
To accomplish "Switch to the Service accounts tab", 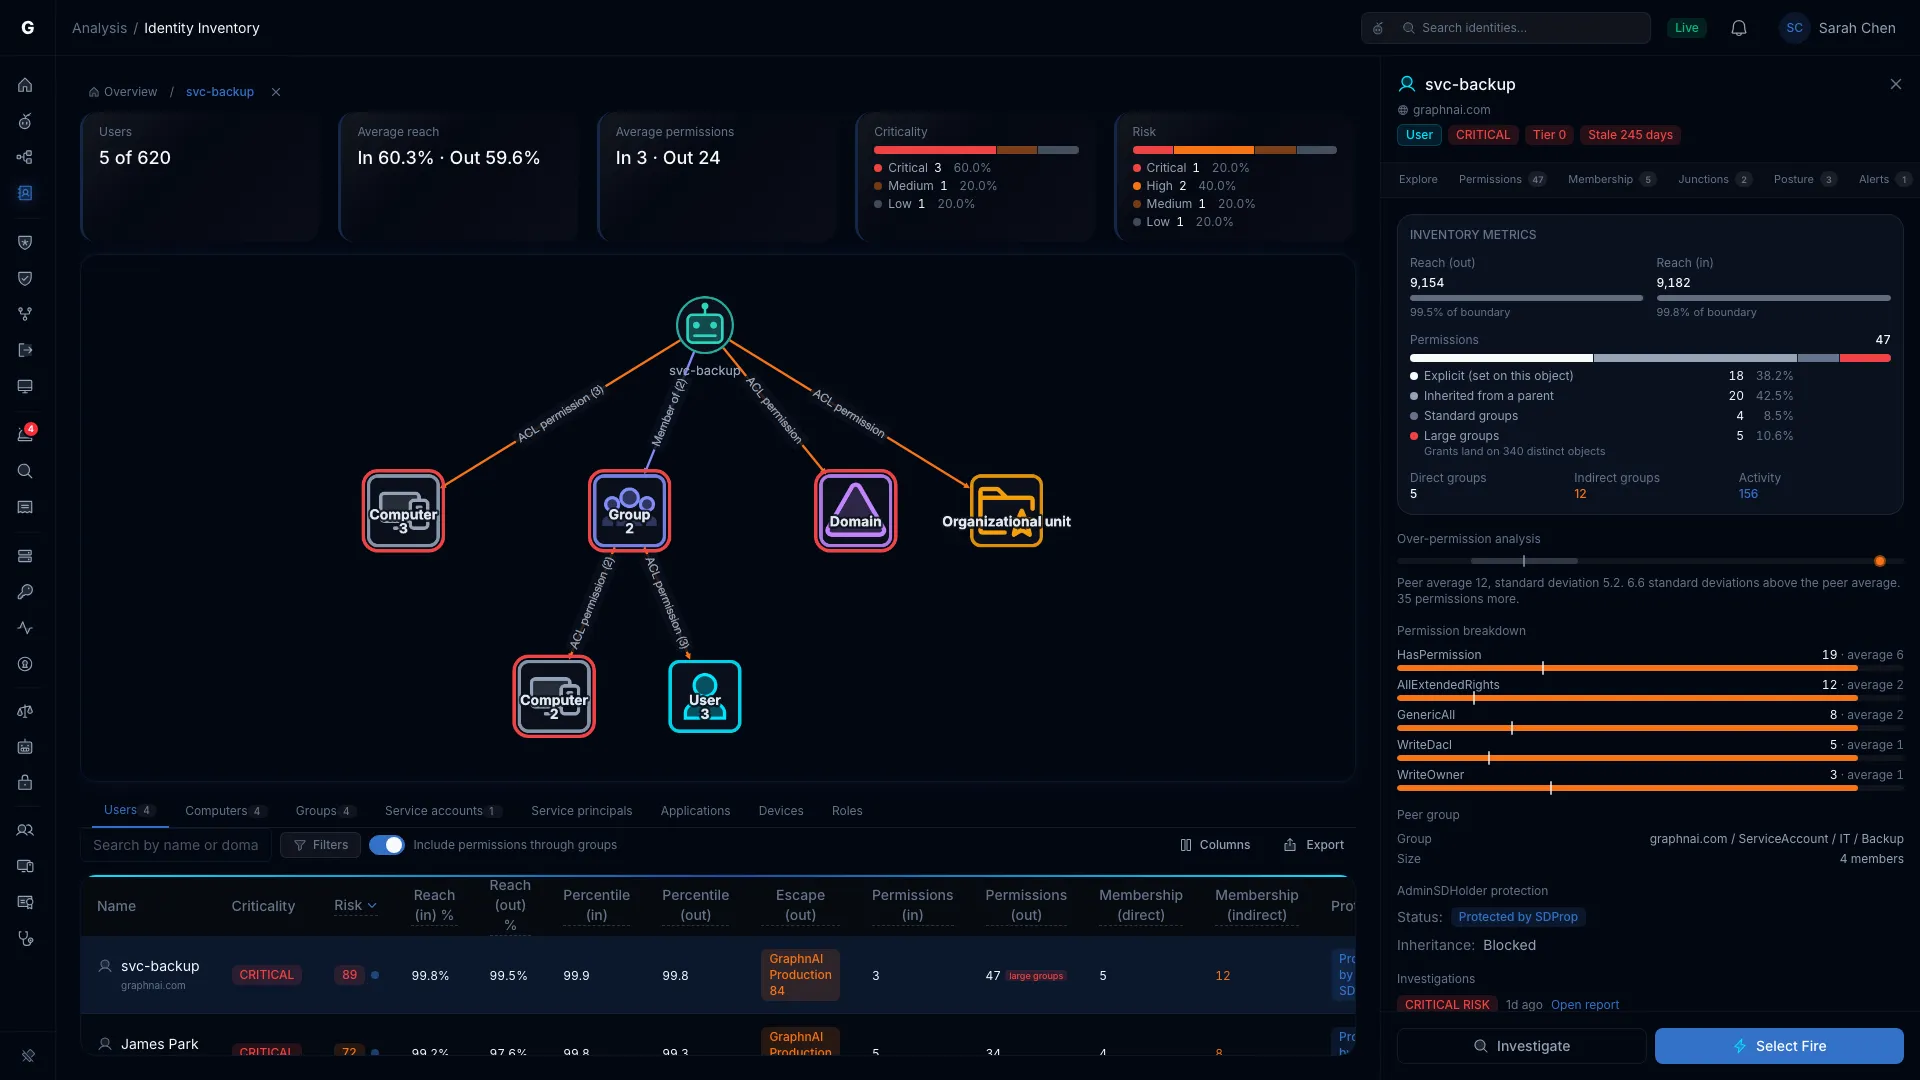I will tap(443, 811).
